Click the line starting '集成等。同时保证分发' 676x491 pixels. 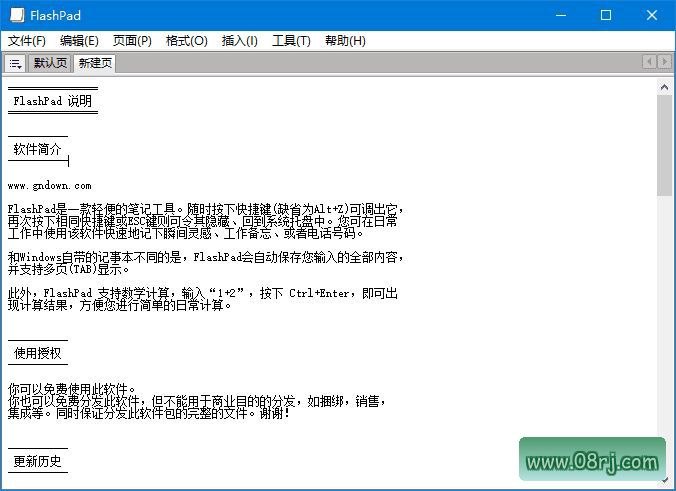tap(149, 413)
